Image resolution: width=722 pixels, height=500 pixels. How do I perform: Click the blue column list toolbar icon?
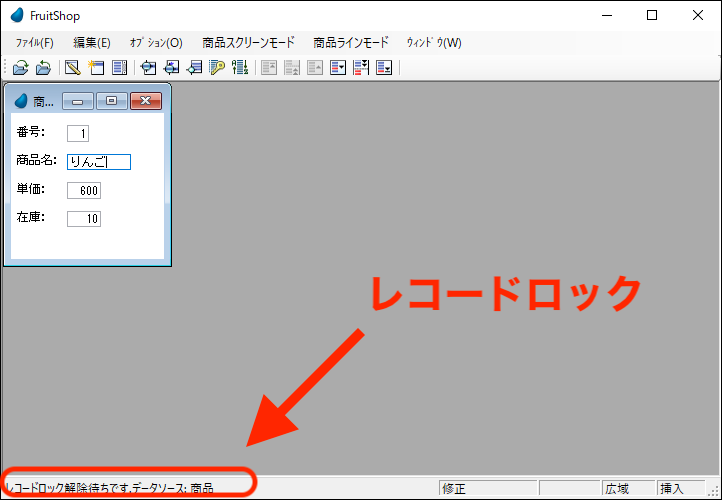119,68
